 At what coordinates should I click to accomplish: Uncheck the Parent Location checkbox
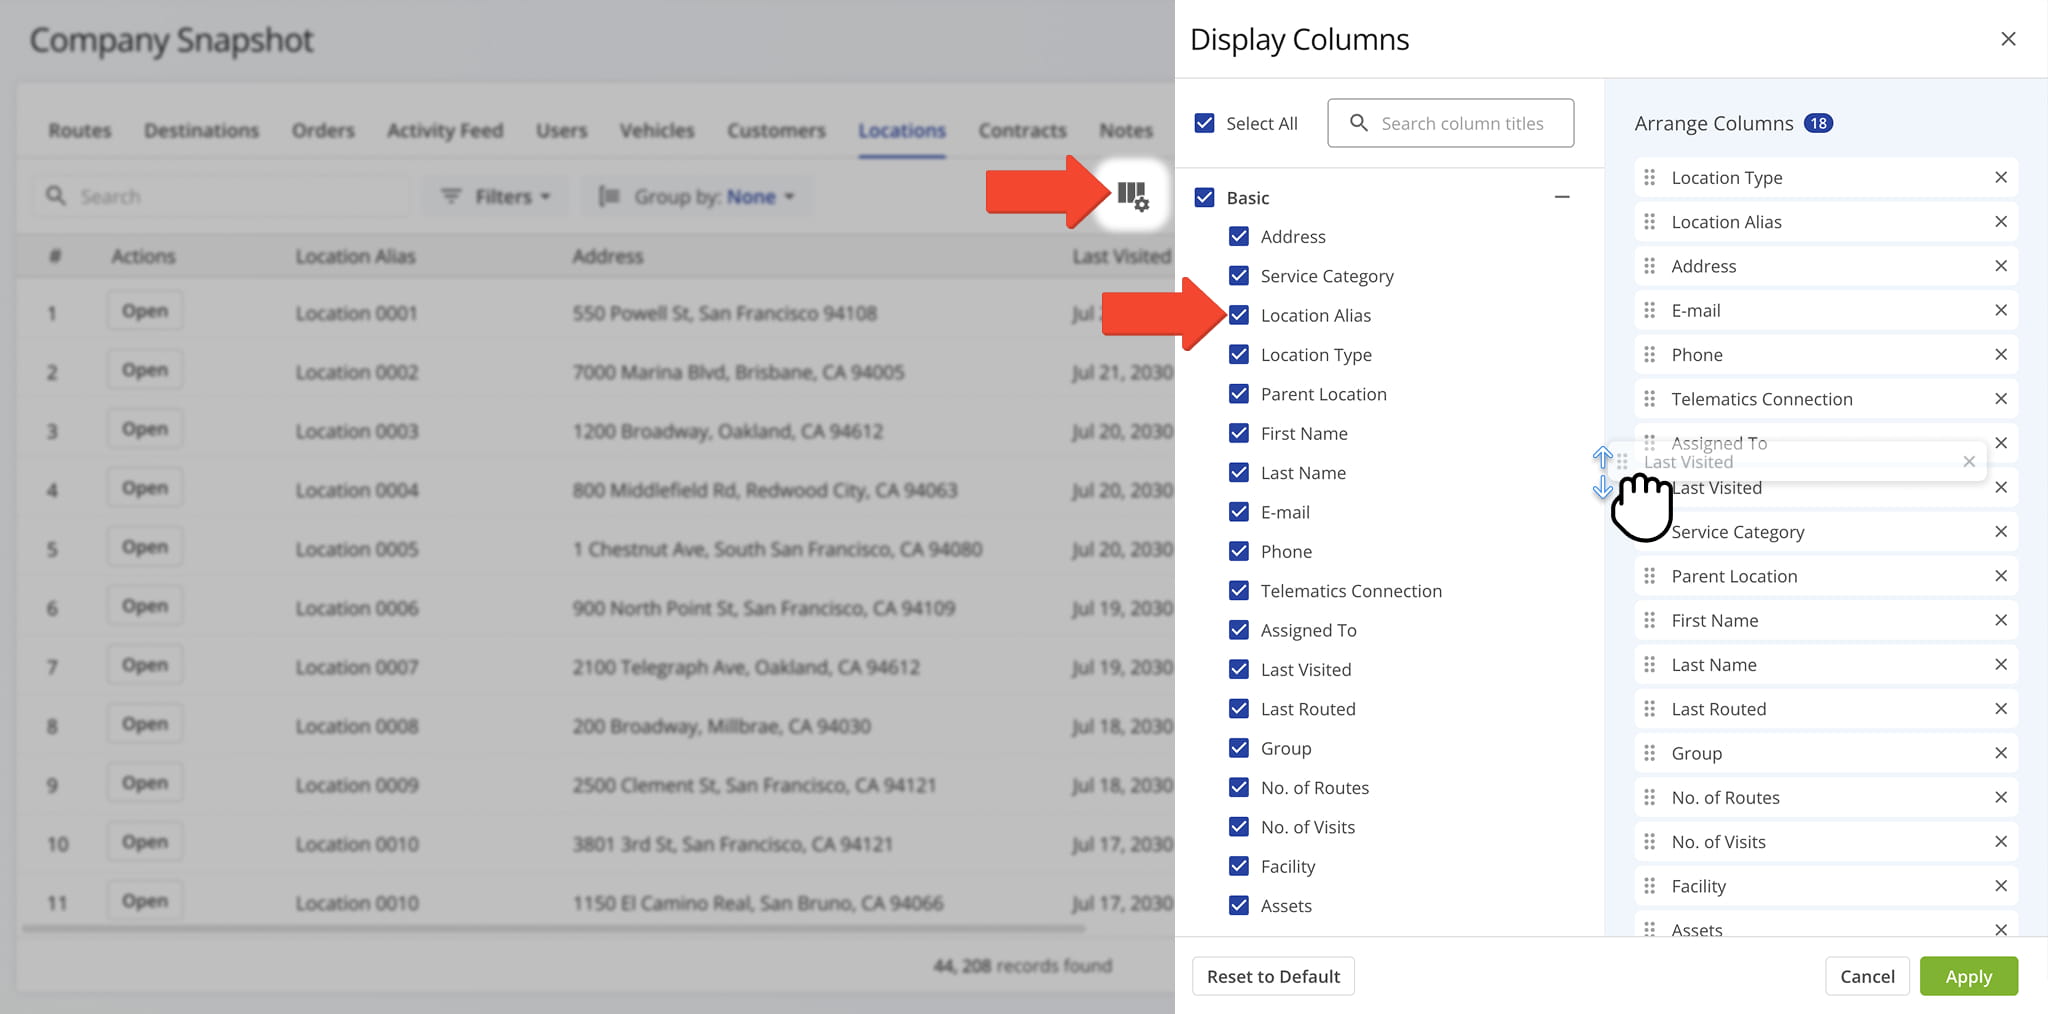1239,394
